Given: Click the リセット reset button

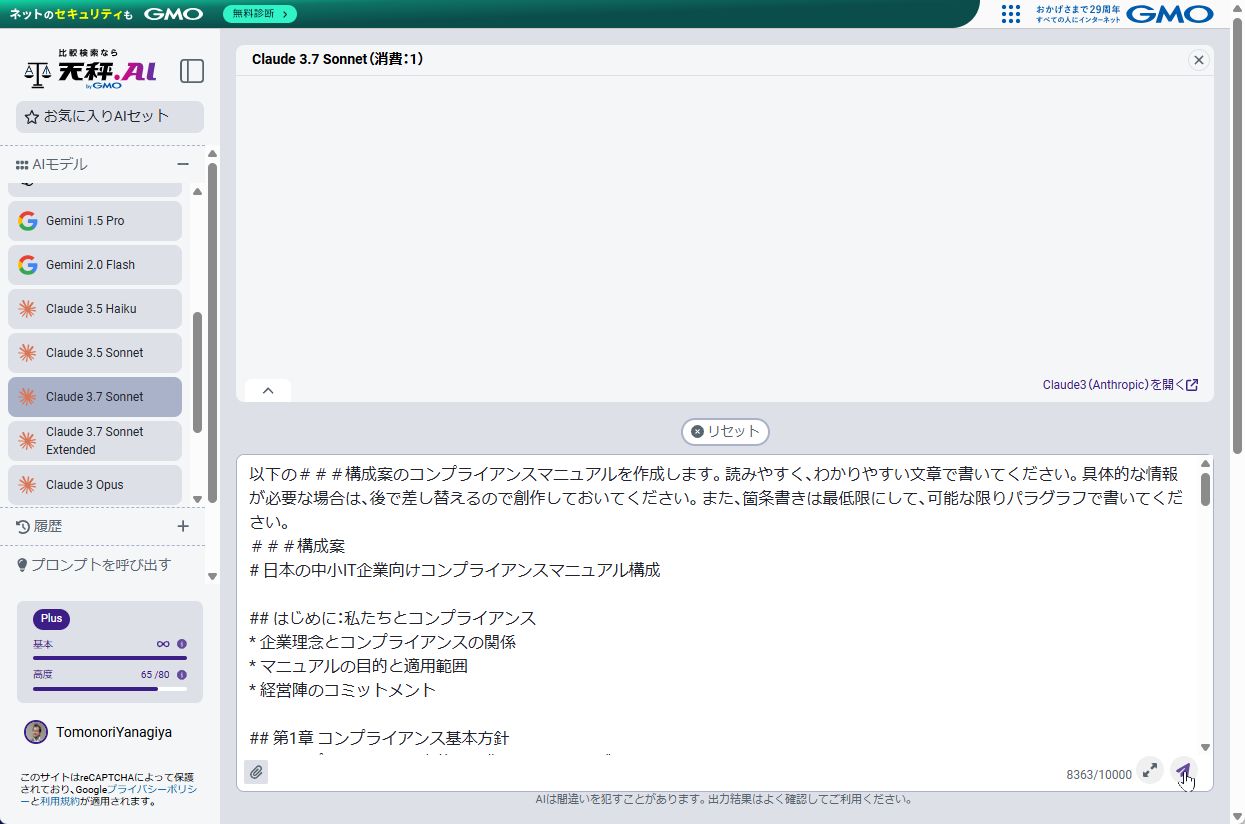Looking at the screenshot, I should [726, 432].
